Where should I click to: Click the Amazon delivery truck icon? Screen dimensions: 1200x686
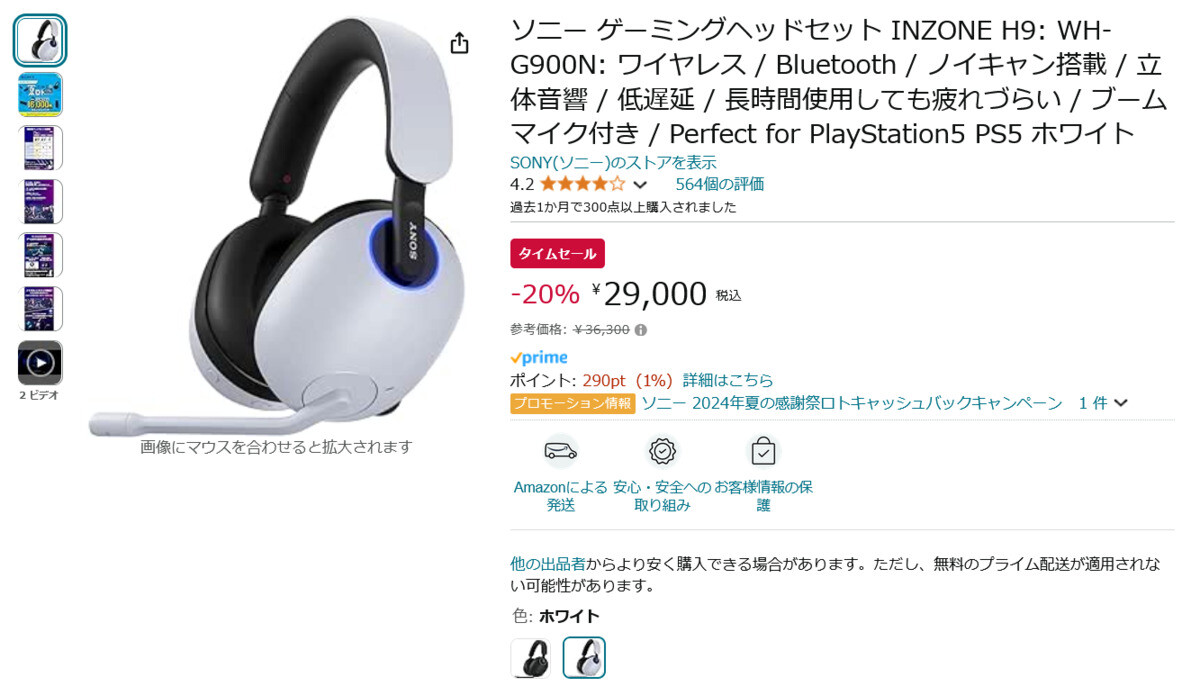[561, 451]
